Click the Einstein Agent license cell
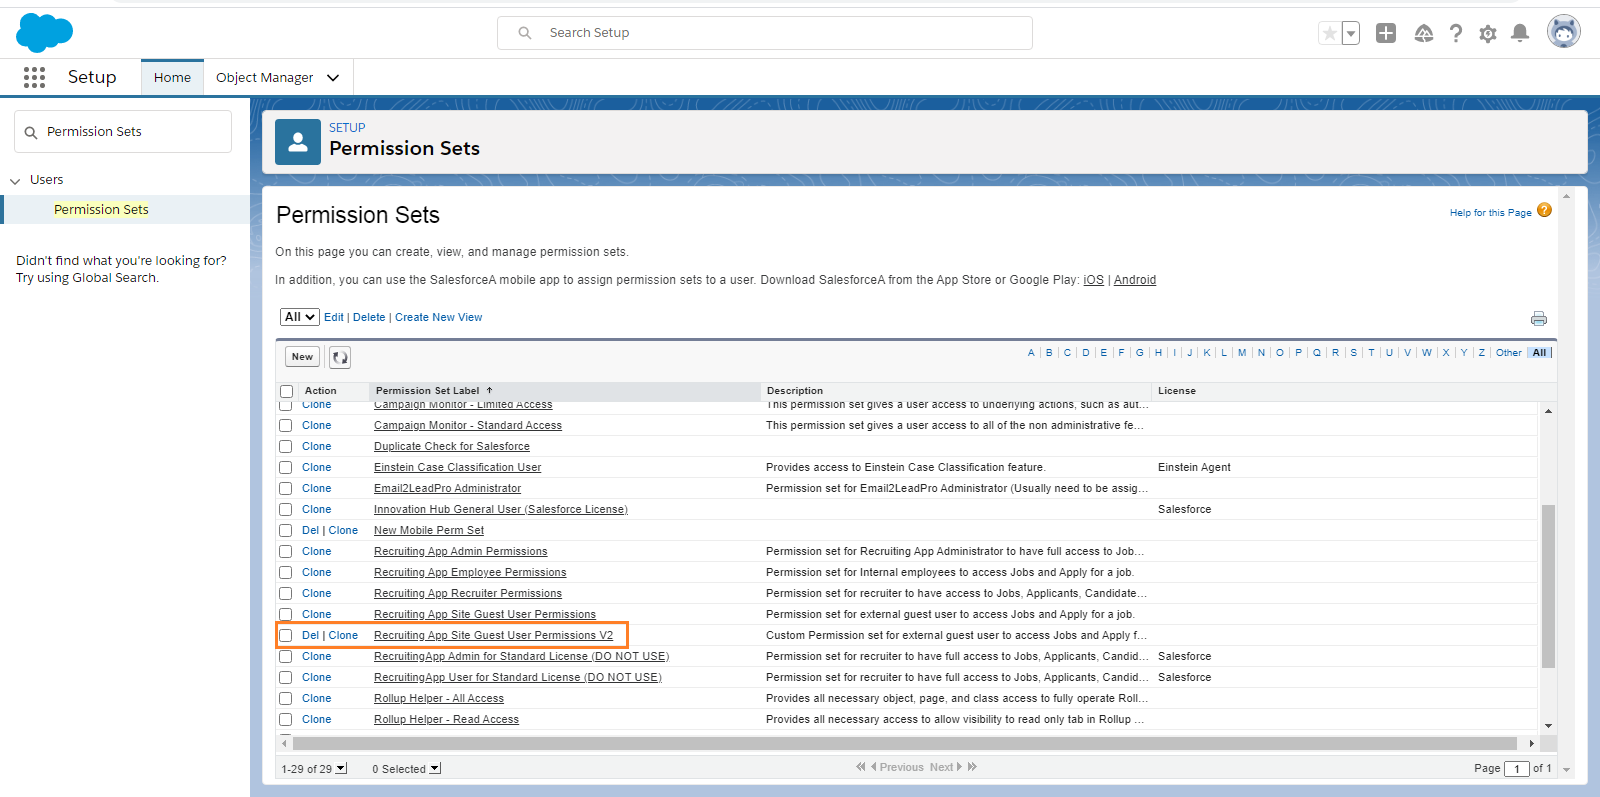 [x=1194, y=468]
